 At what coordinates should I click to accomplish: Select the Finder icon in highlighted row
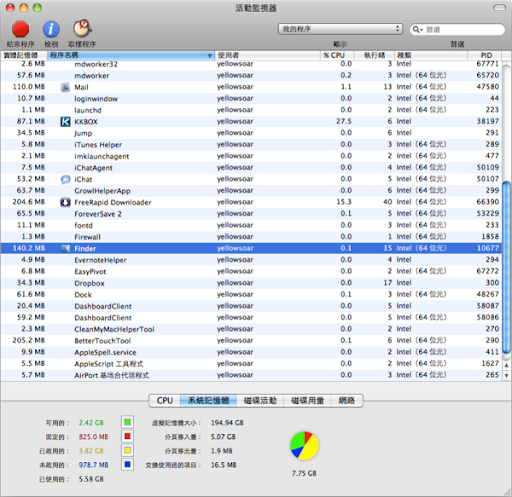[x=66, y=248]
